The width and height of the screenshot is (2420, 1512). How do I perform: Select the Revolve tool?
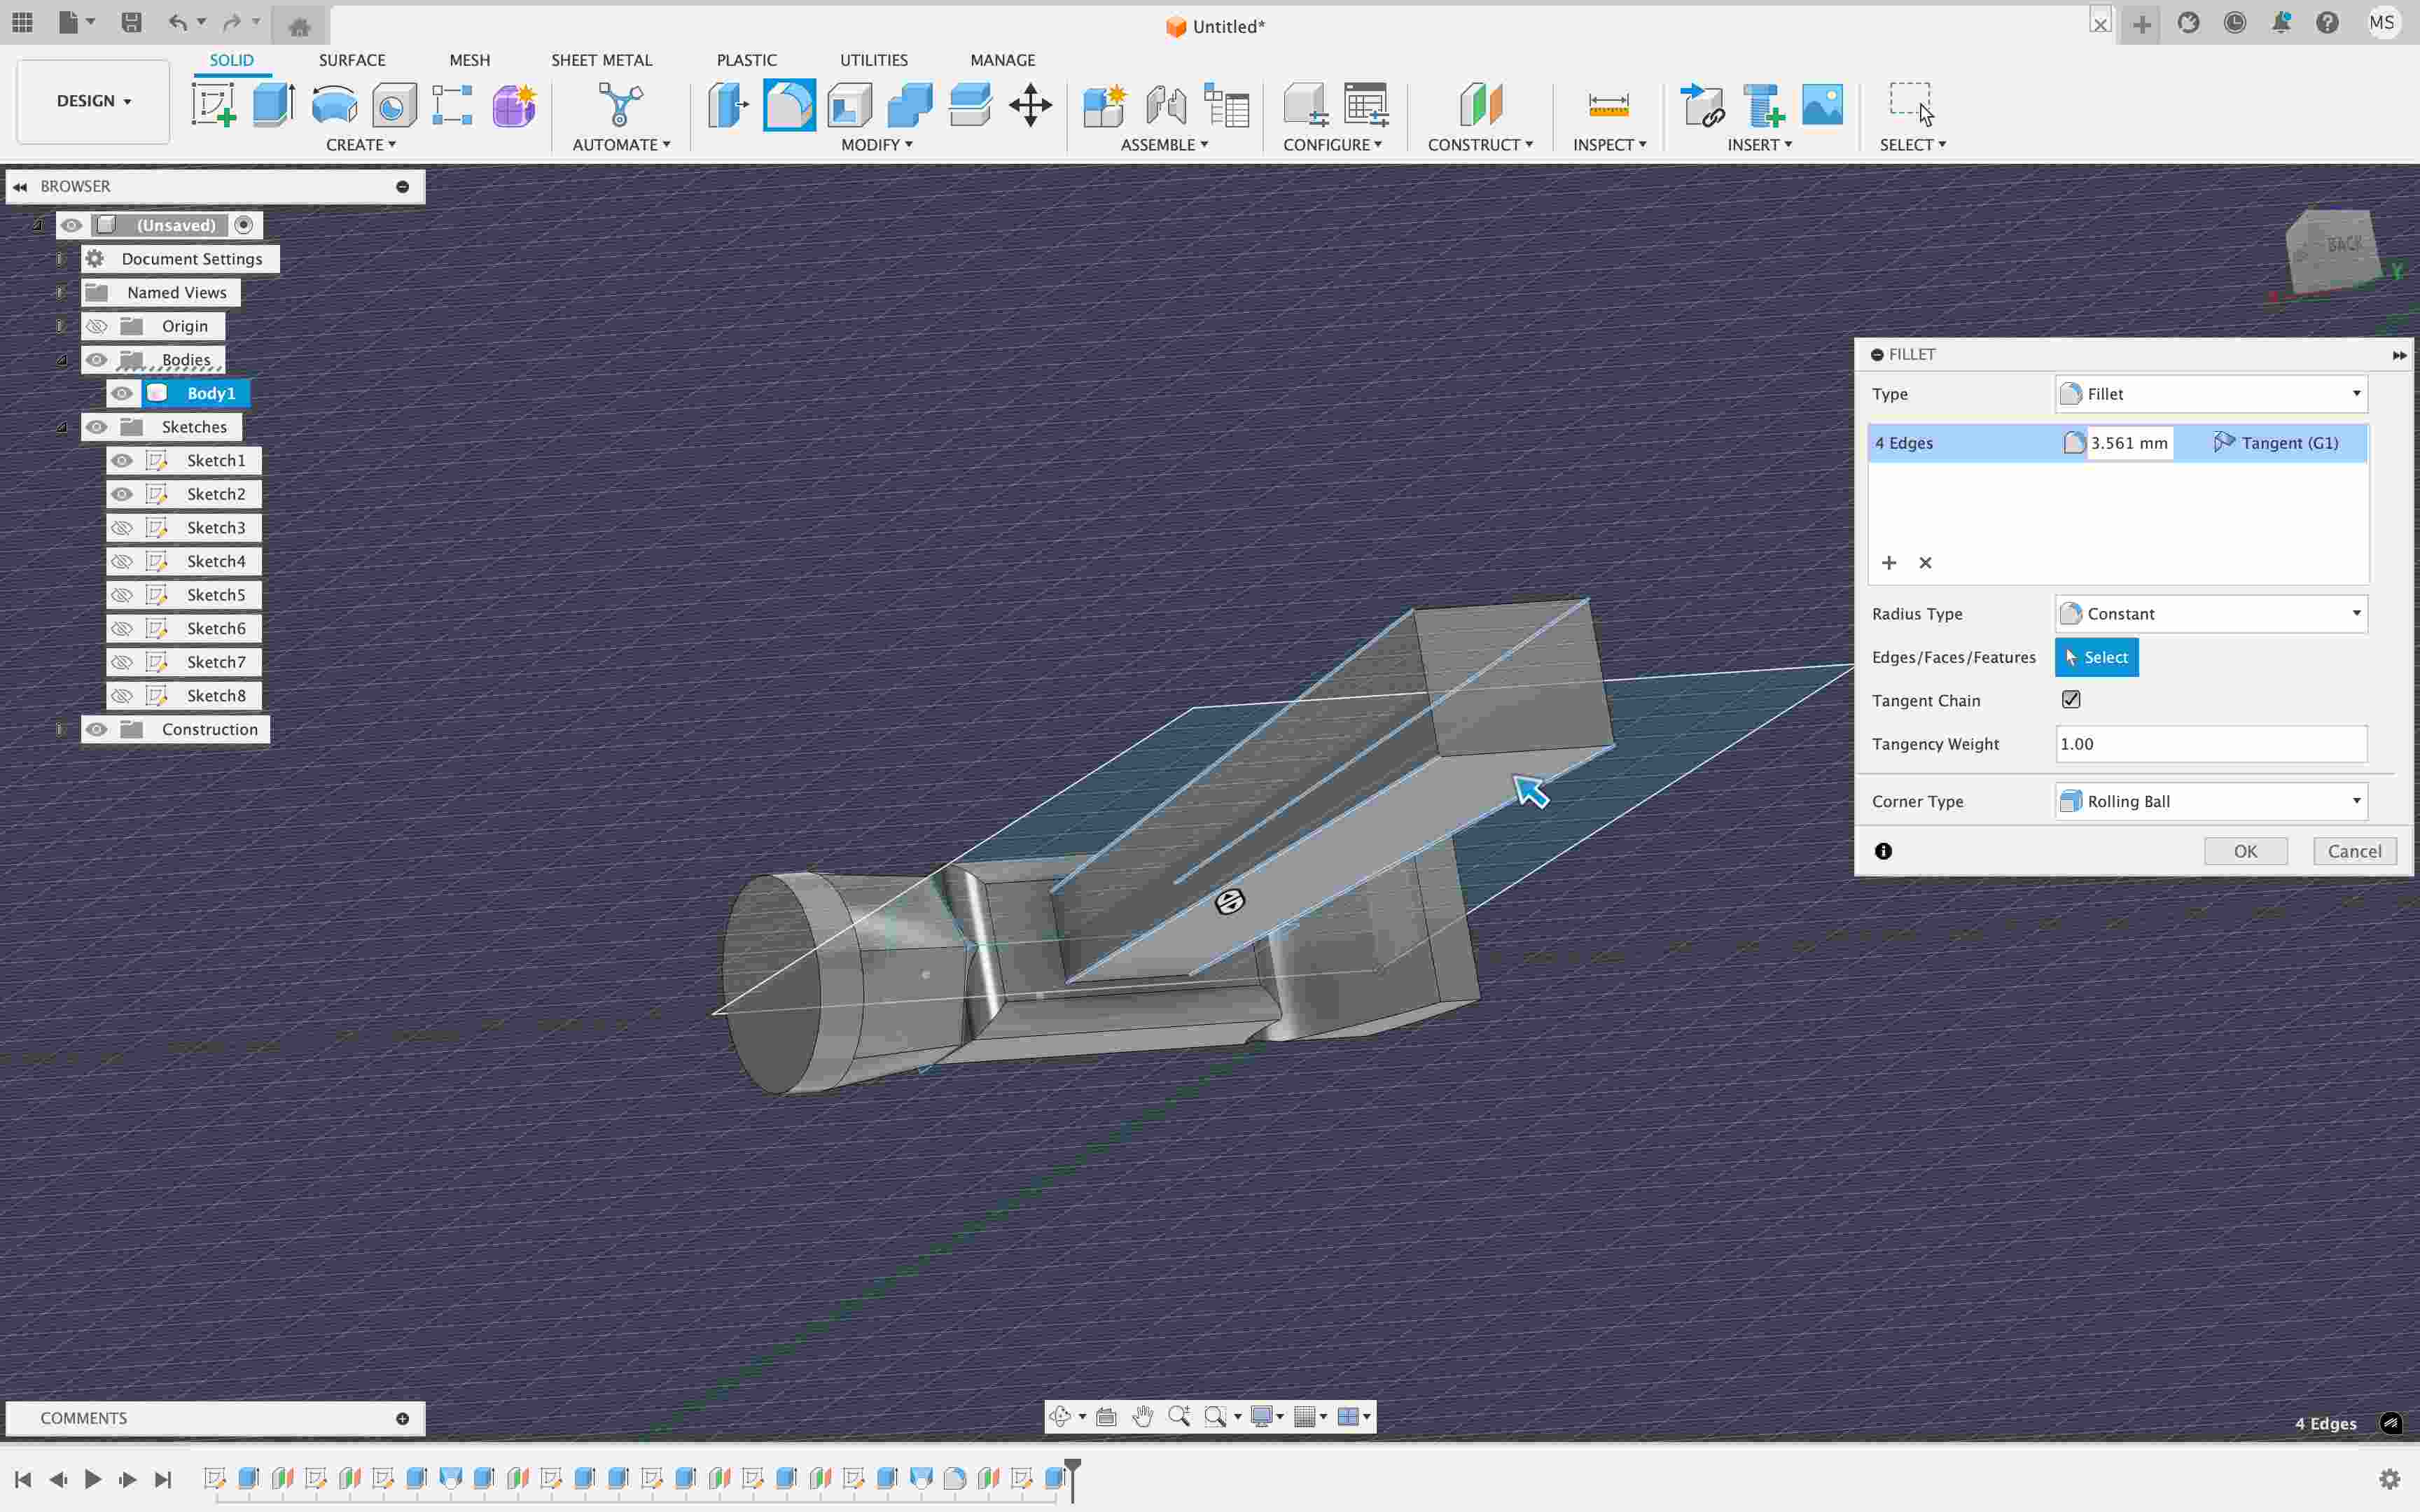point(334,105)
